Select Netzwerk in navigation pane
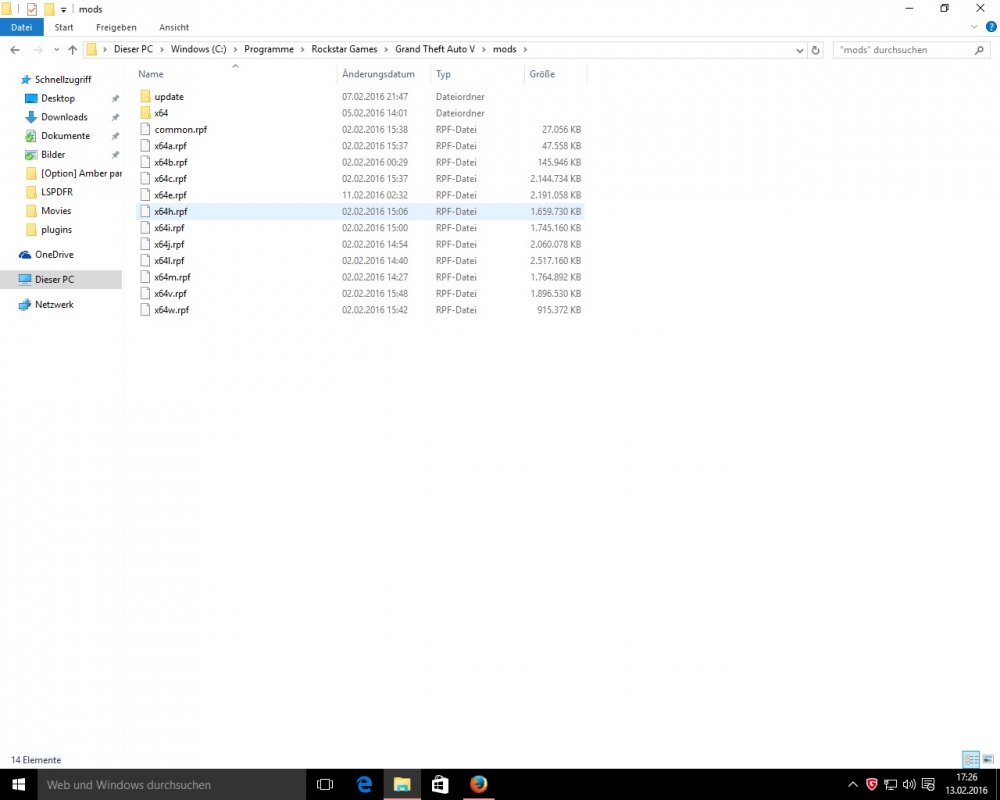This screenshot has width=1000, height=800. coord(54,304)
